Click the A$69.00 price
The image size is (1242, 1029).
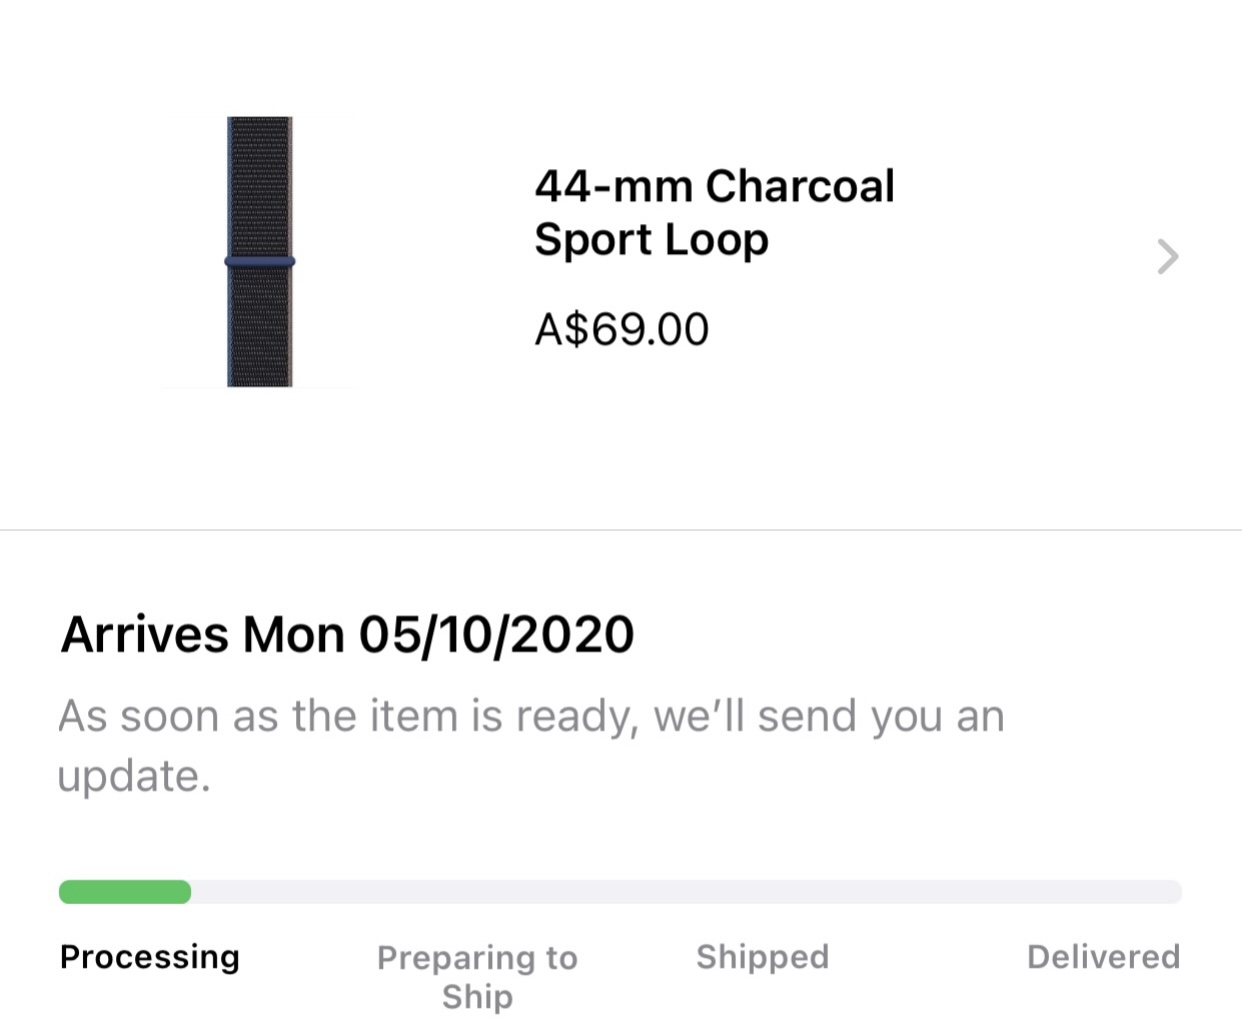(621, 329)
